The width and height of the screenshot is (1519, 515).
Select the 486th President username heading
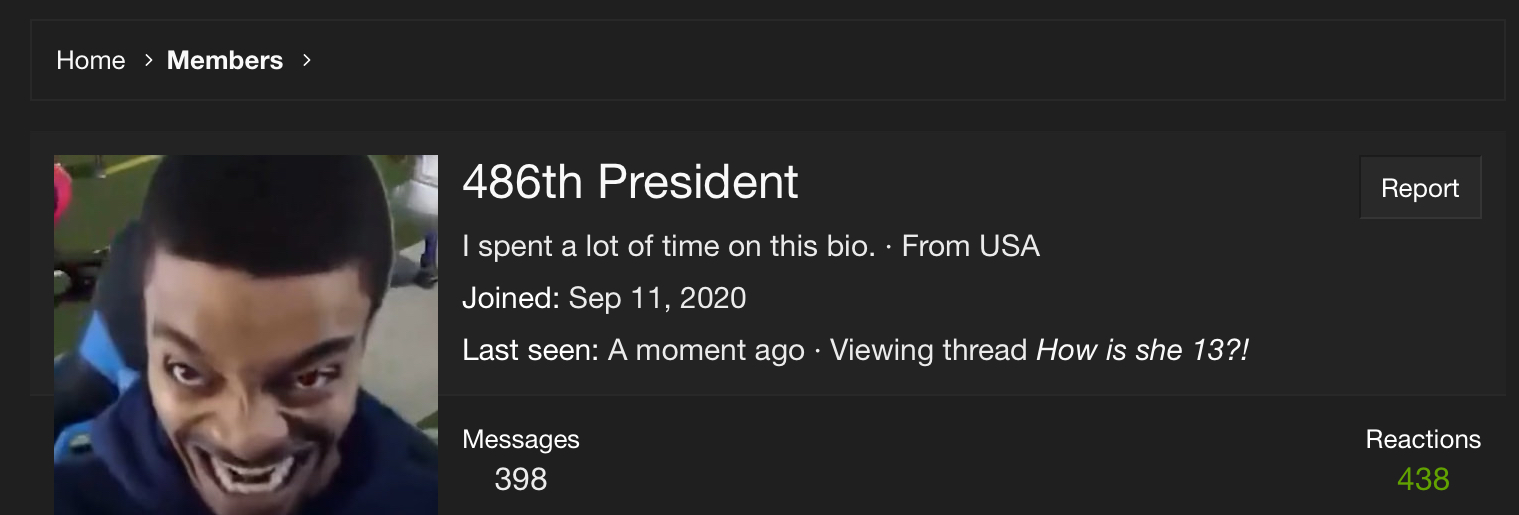pyautogui.click(x=630, y=182)
